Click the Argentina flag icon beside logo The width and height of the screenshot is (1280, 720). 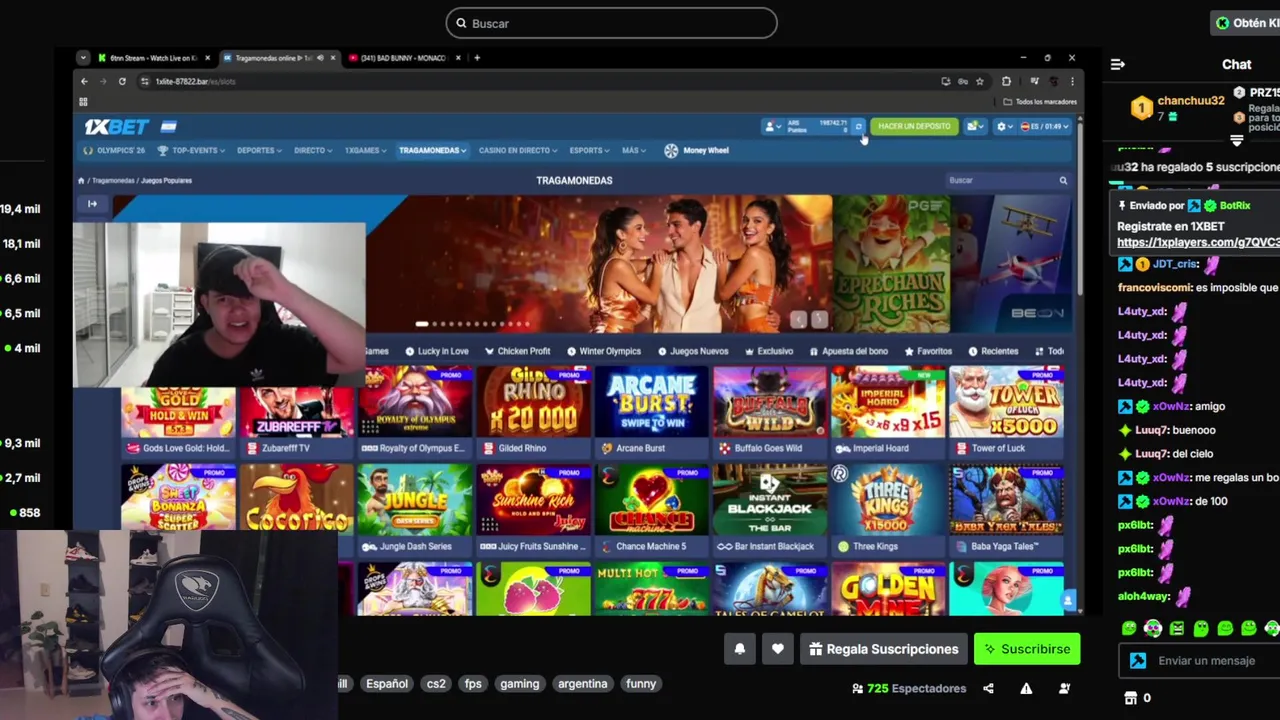click(169, 126)
